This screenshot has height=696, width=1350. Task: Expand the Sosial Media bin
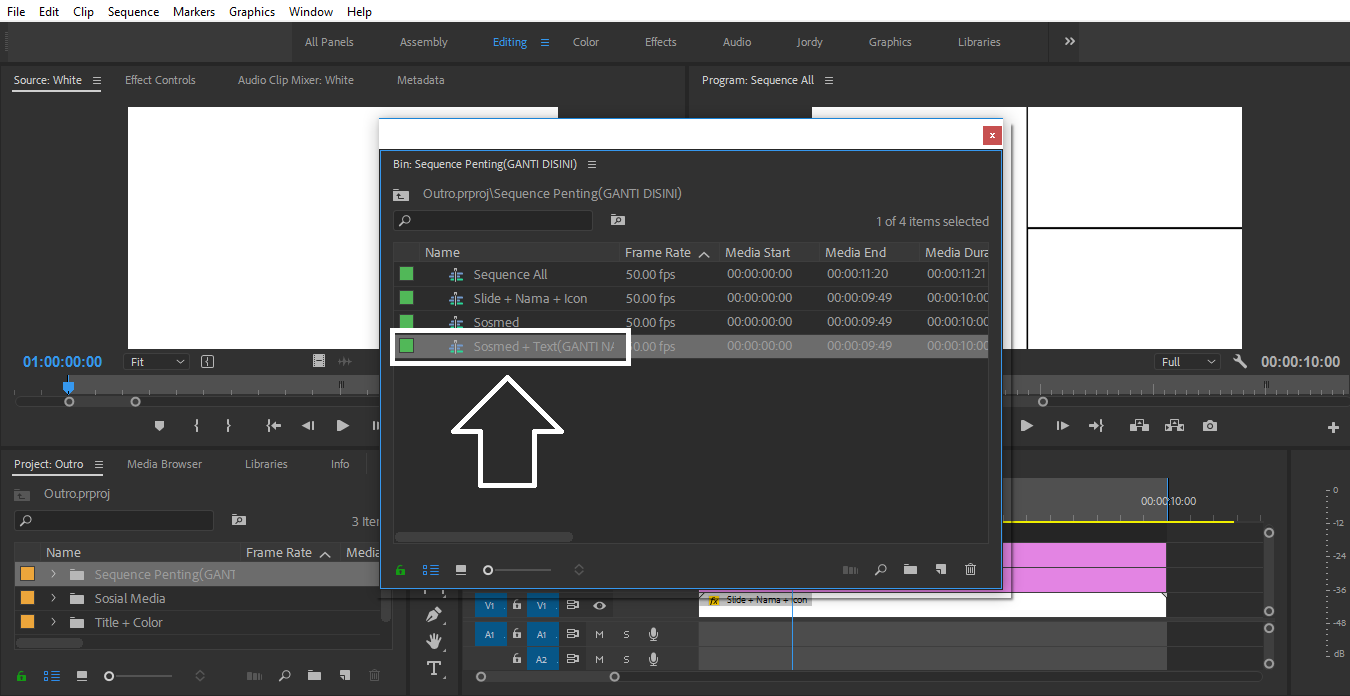(x=53, y=598)
